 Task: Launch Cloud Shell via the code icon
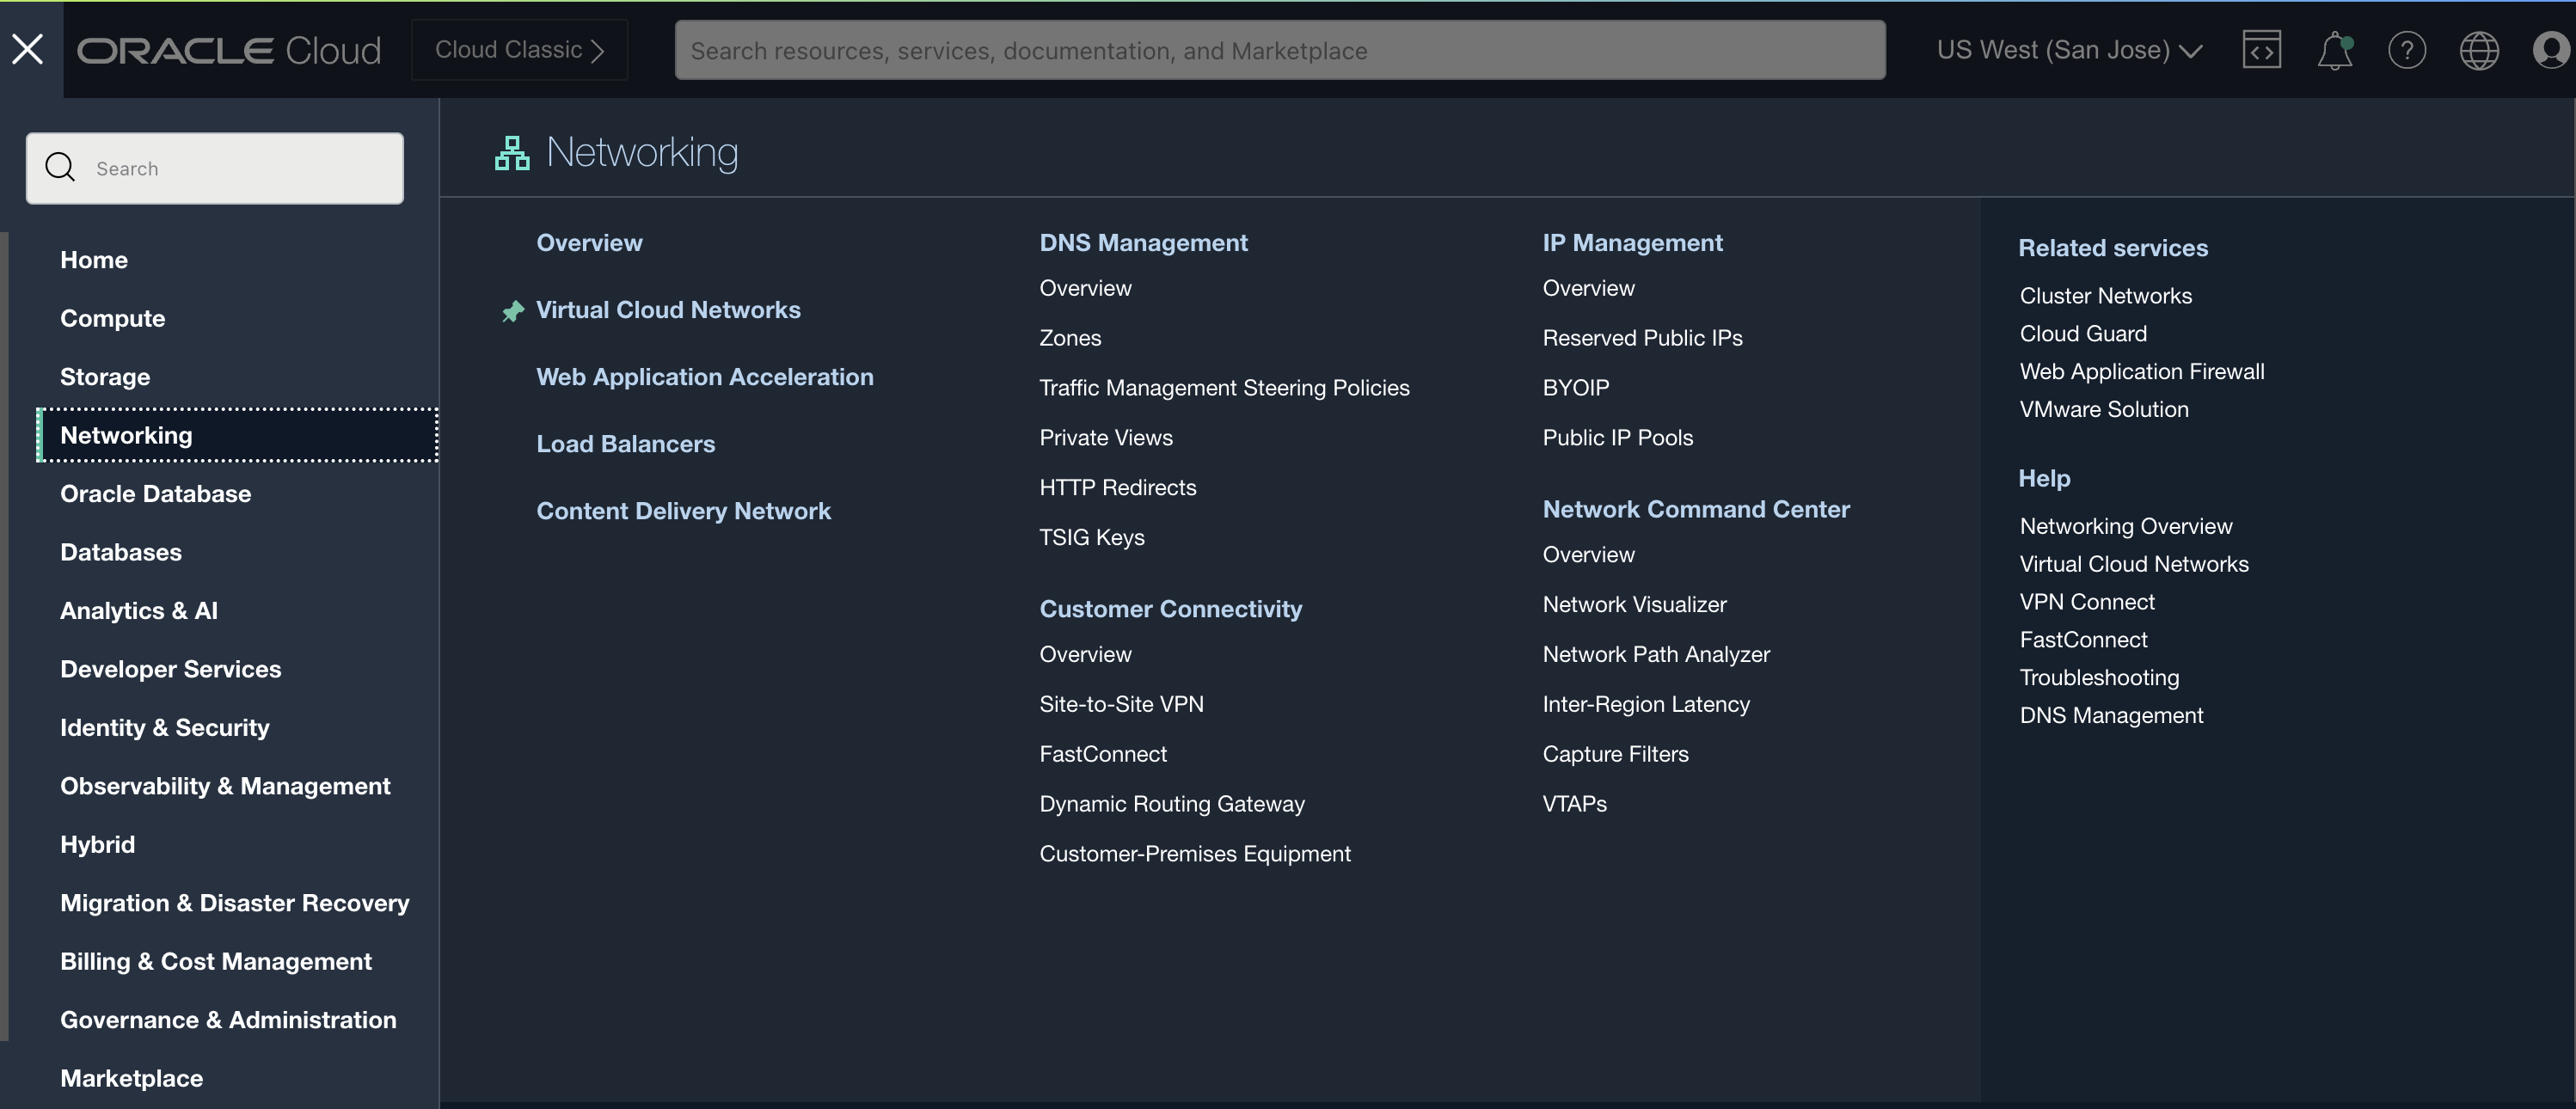tap(2262, 50)
